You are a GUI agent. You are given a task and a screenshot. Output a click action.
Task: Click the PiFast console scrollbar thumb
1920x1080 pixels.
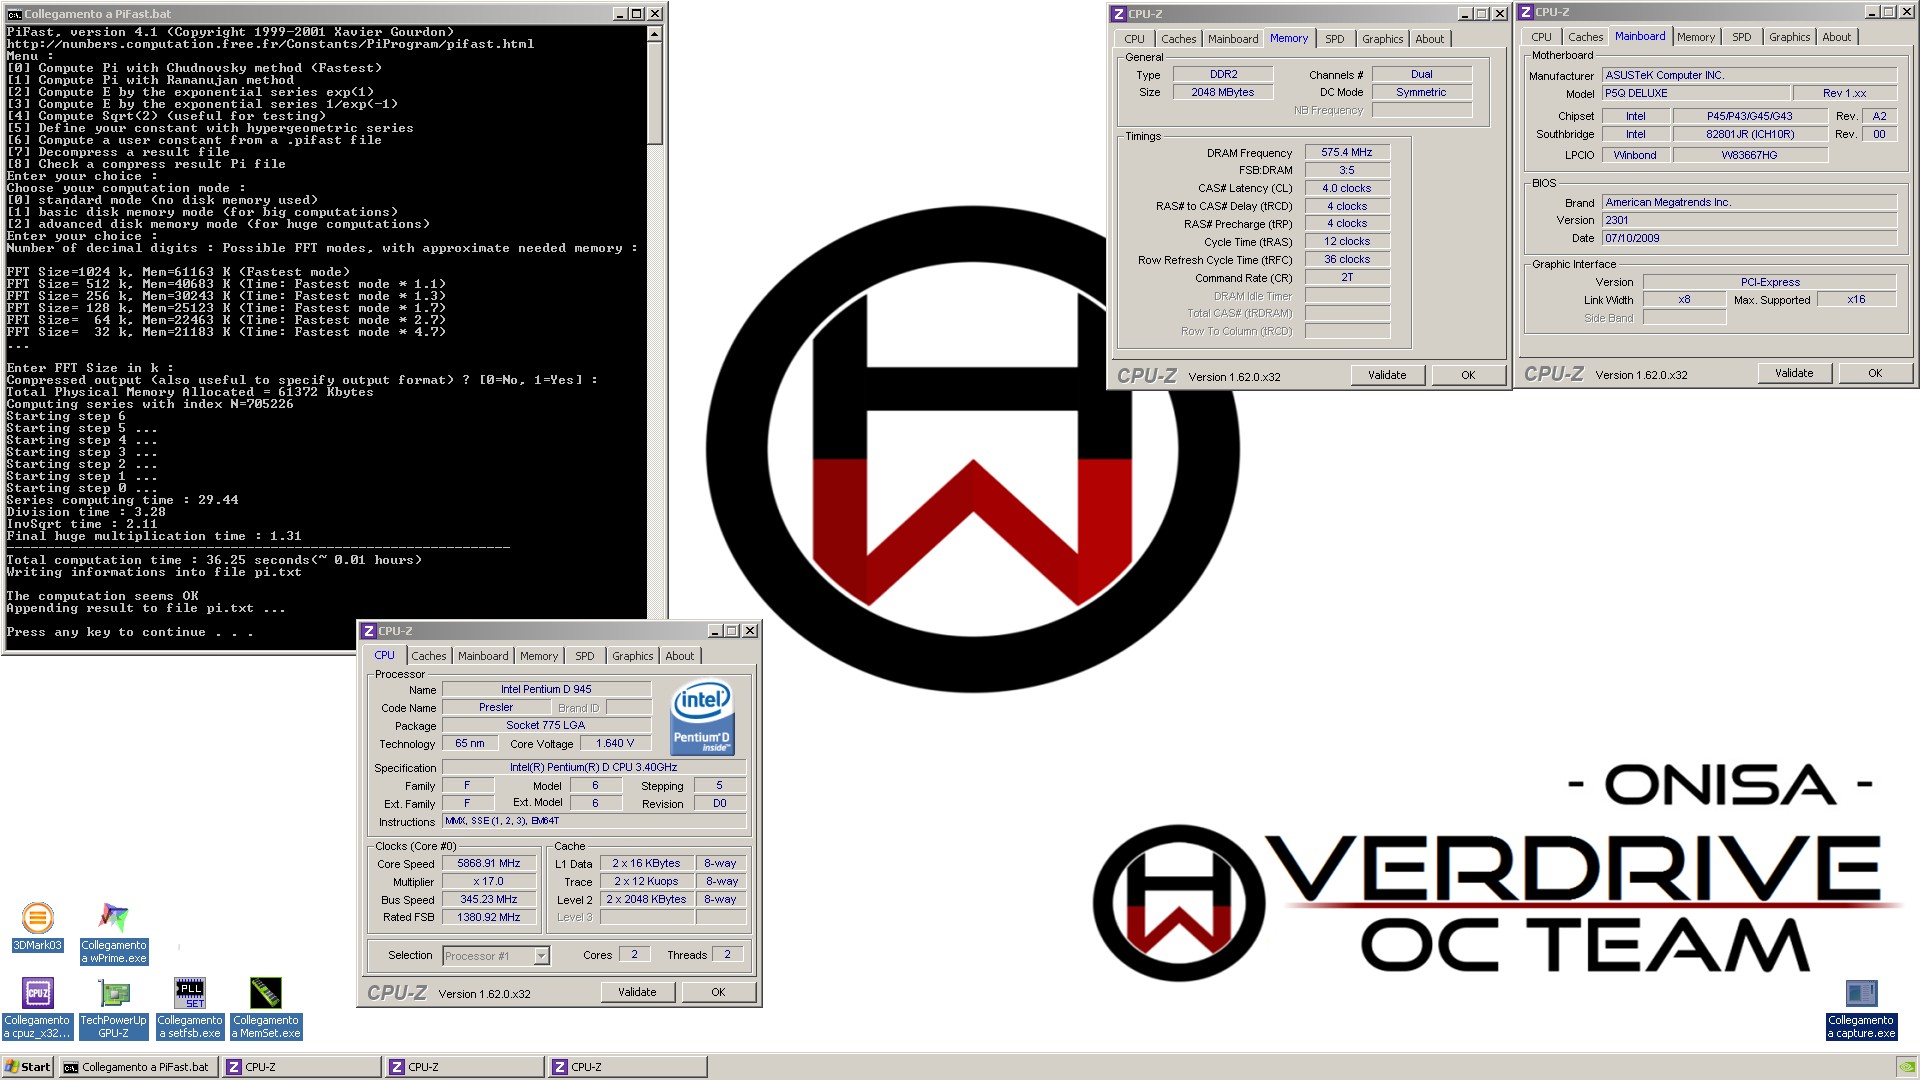coord(655,93)
